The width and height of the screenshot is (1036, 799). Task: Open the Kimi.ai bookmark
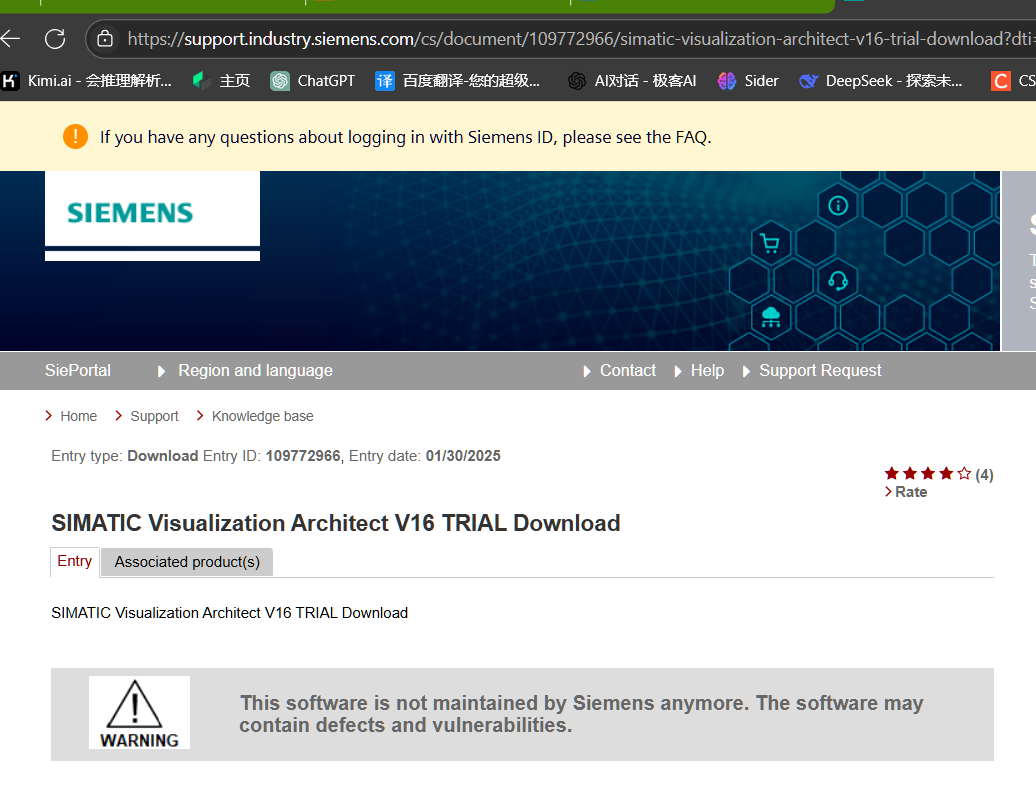[86, 81]
